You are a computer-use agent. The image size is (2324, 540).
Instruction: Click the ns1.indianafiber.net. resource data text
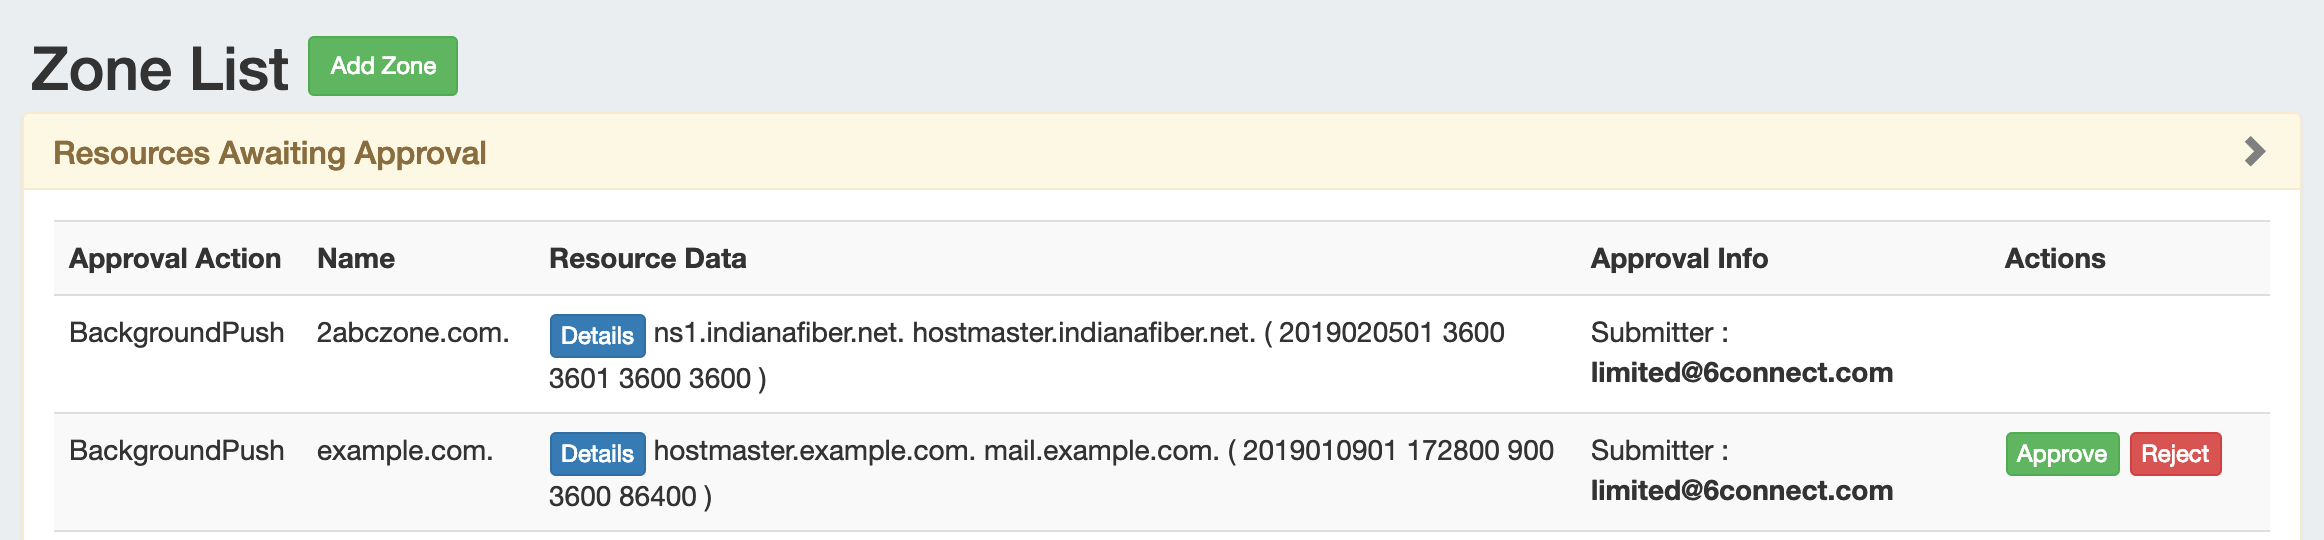(778, 333)
